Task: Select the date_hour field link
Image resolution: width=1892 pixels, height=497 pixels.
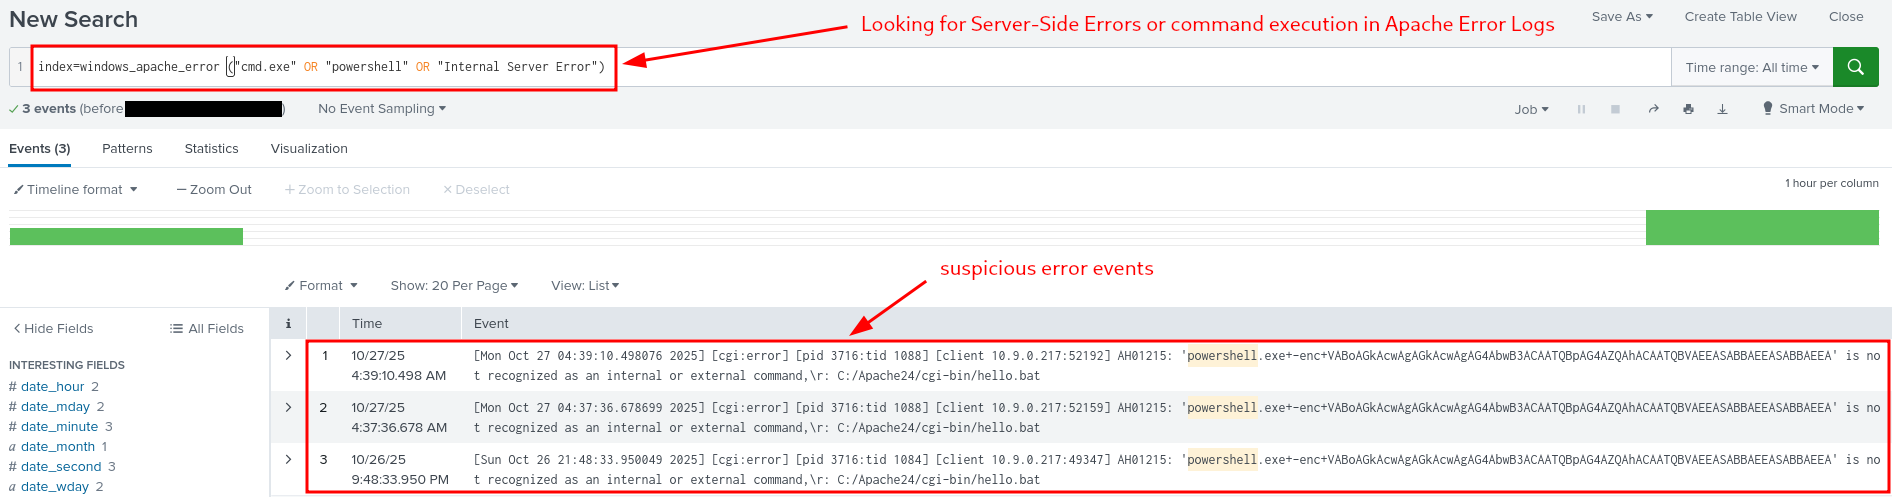Action: pos(53,386)
